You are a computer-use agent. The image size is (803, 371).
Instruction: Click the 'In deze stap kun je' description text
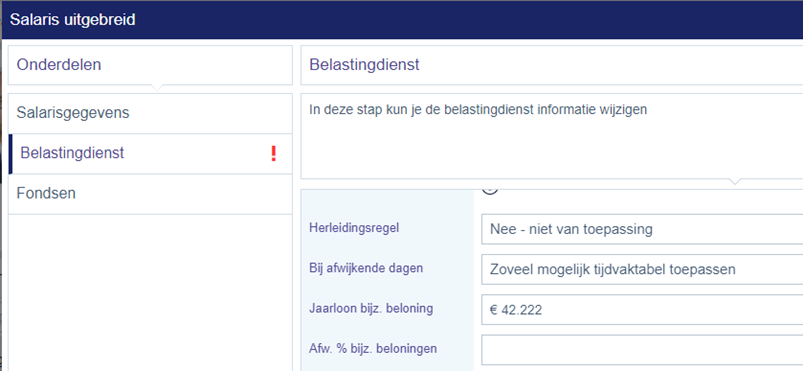[478, 110]
